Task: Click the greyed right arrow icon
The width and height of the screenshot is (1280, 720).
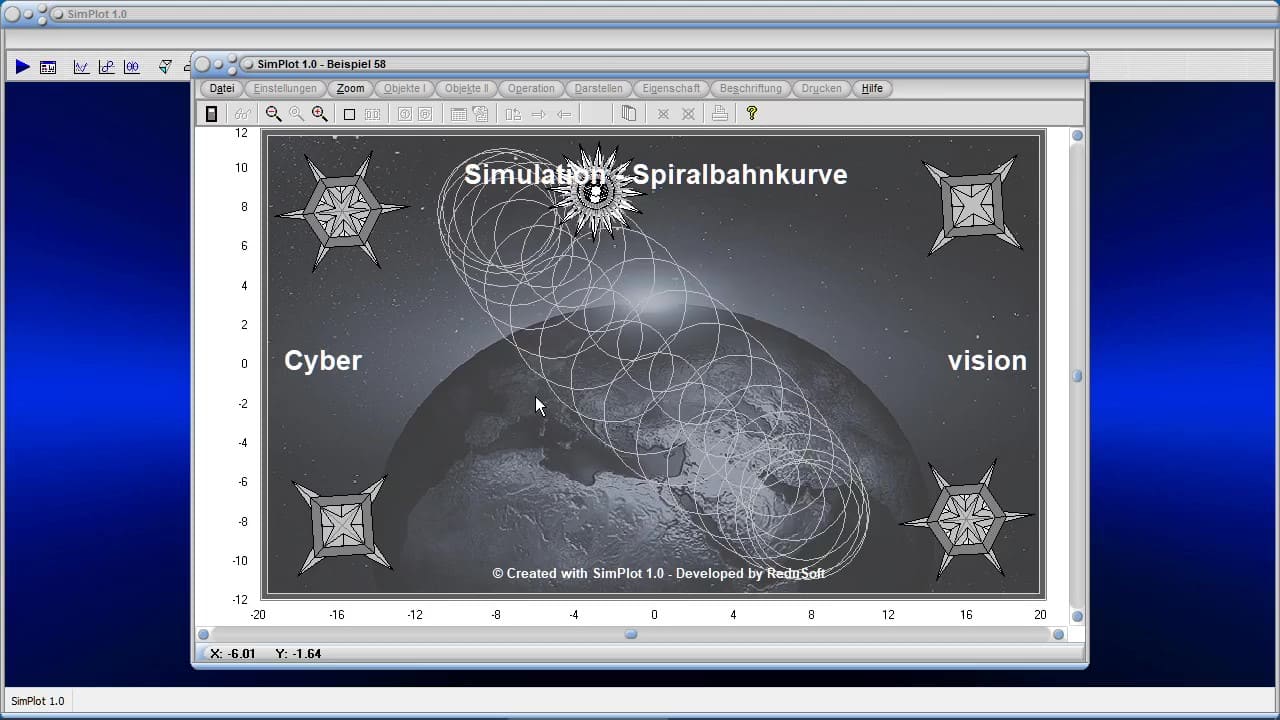Action: pyautogui.click(x=539, y=114)
